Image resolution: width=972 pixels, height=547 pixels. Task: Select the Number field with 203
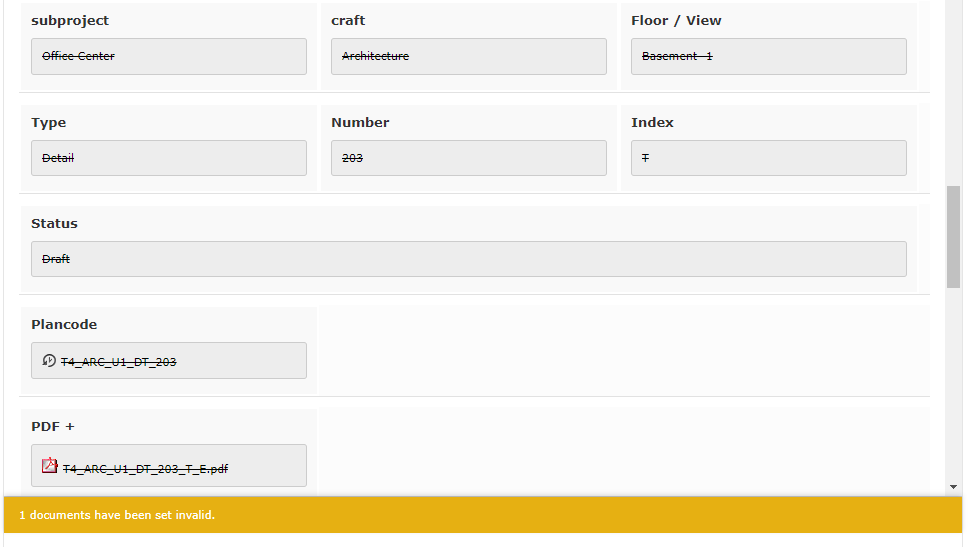468,158
